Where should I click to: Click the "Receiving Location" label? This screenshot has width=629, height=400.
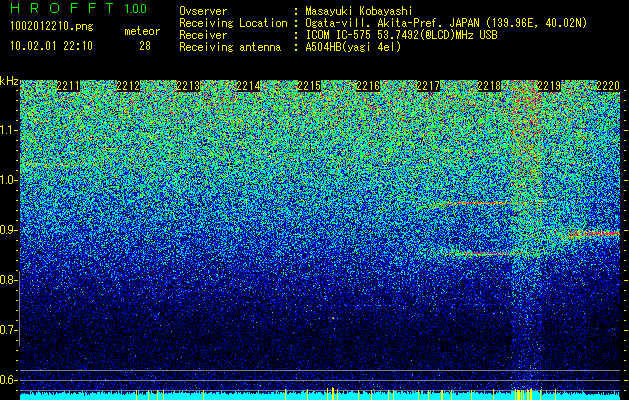[233, 23]
